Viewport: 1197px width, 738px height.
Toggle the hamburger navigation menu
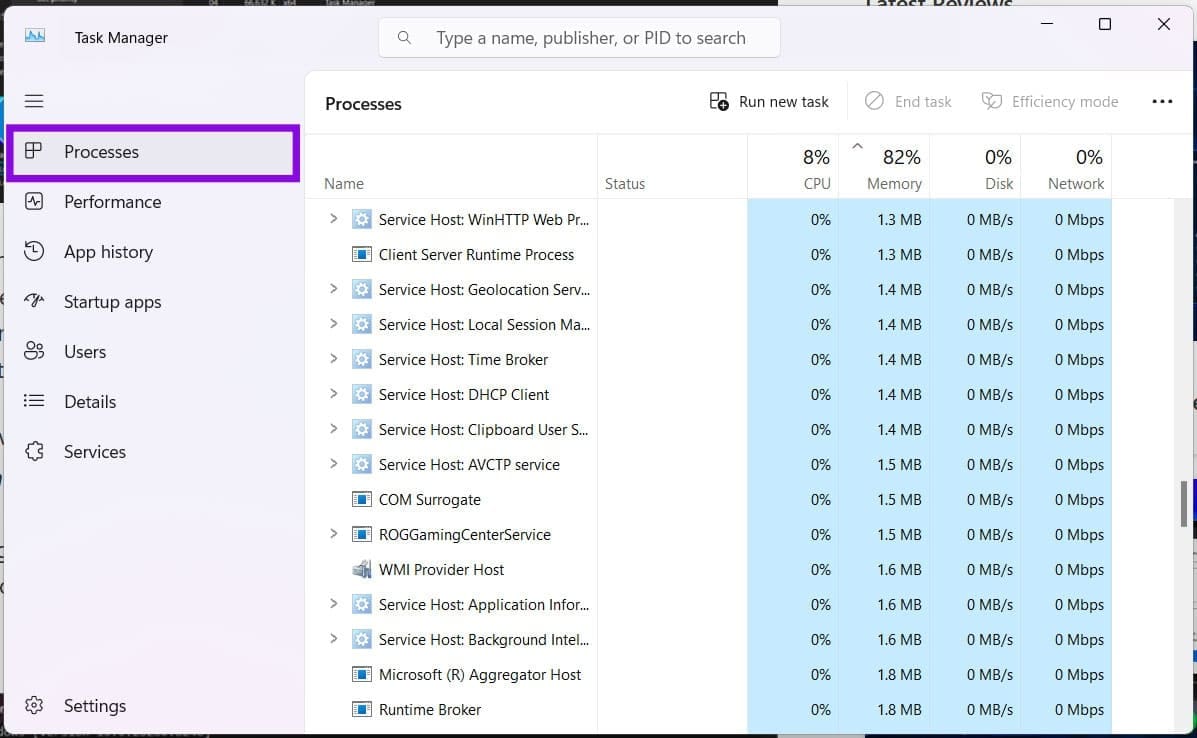coord(34,101)
